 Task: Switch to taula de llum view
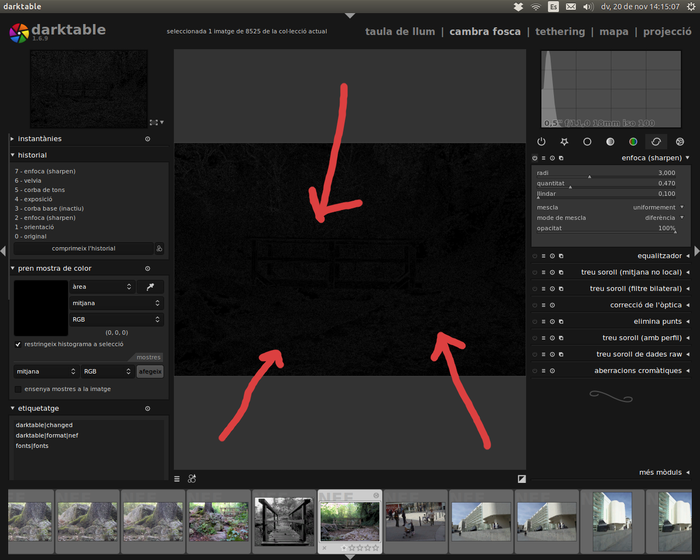click(400, 32)
